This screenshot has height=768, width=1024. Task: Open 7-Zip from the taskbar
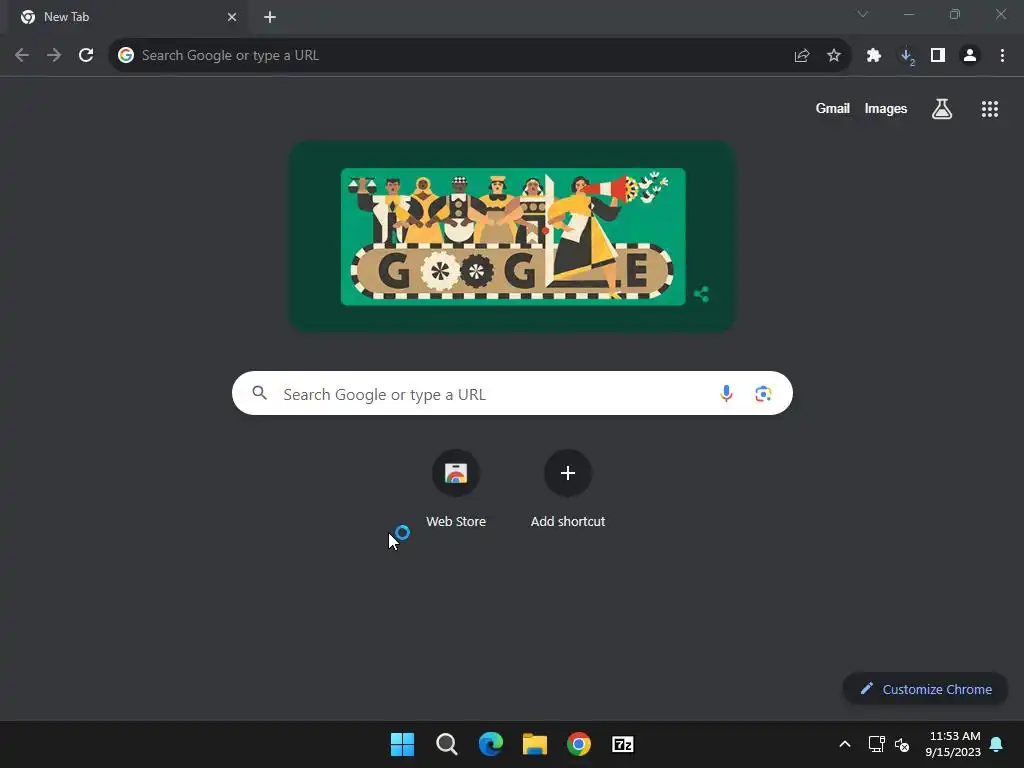pos(622,744)
